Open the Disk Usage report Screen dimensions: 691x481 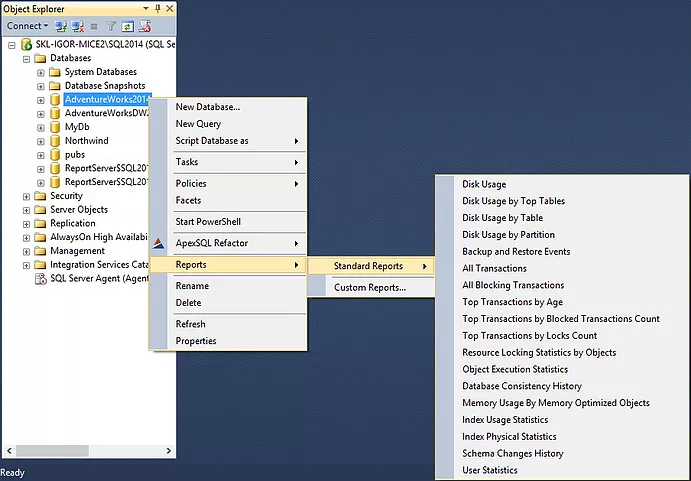[x=562, y=184]
